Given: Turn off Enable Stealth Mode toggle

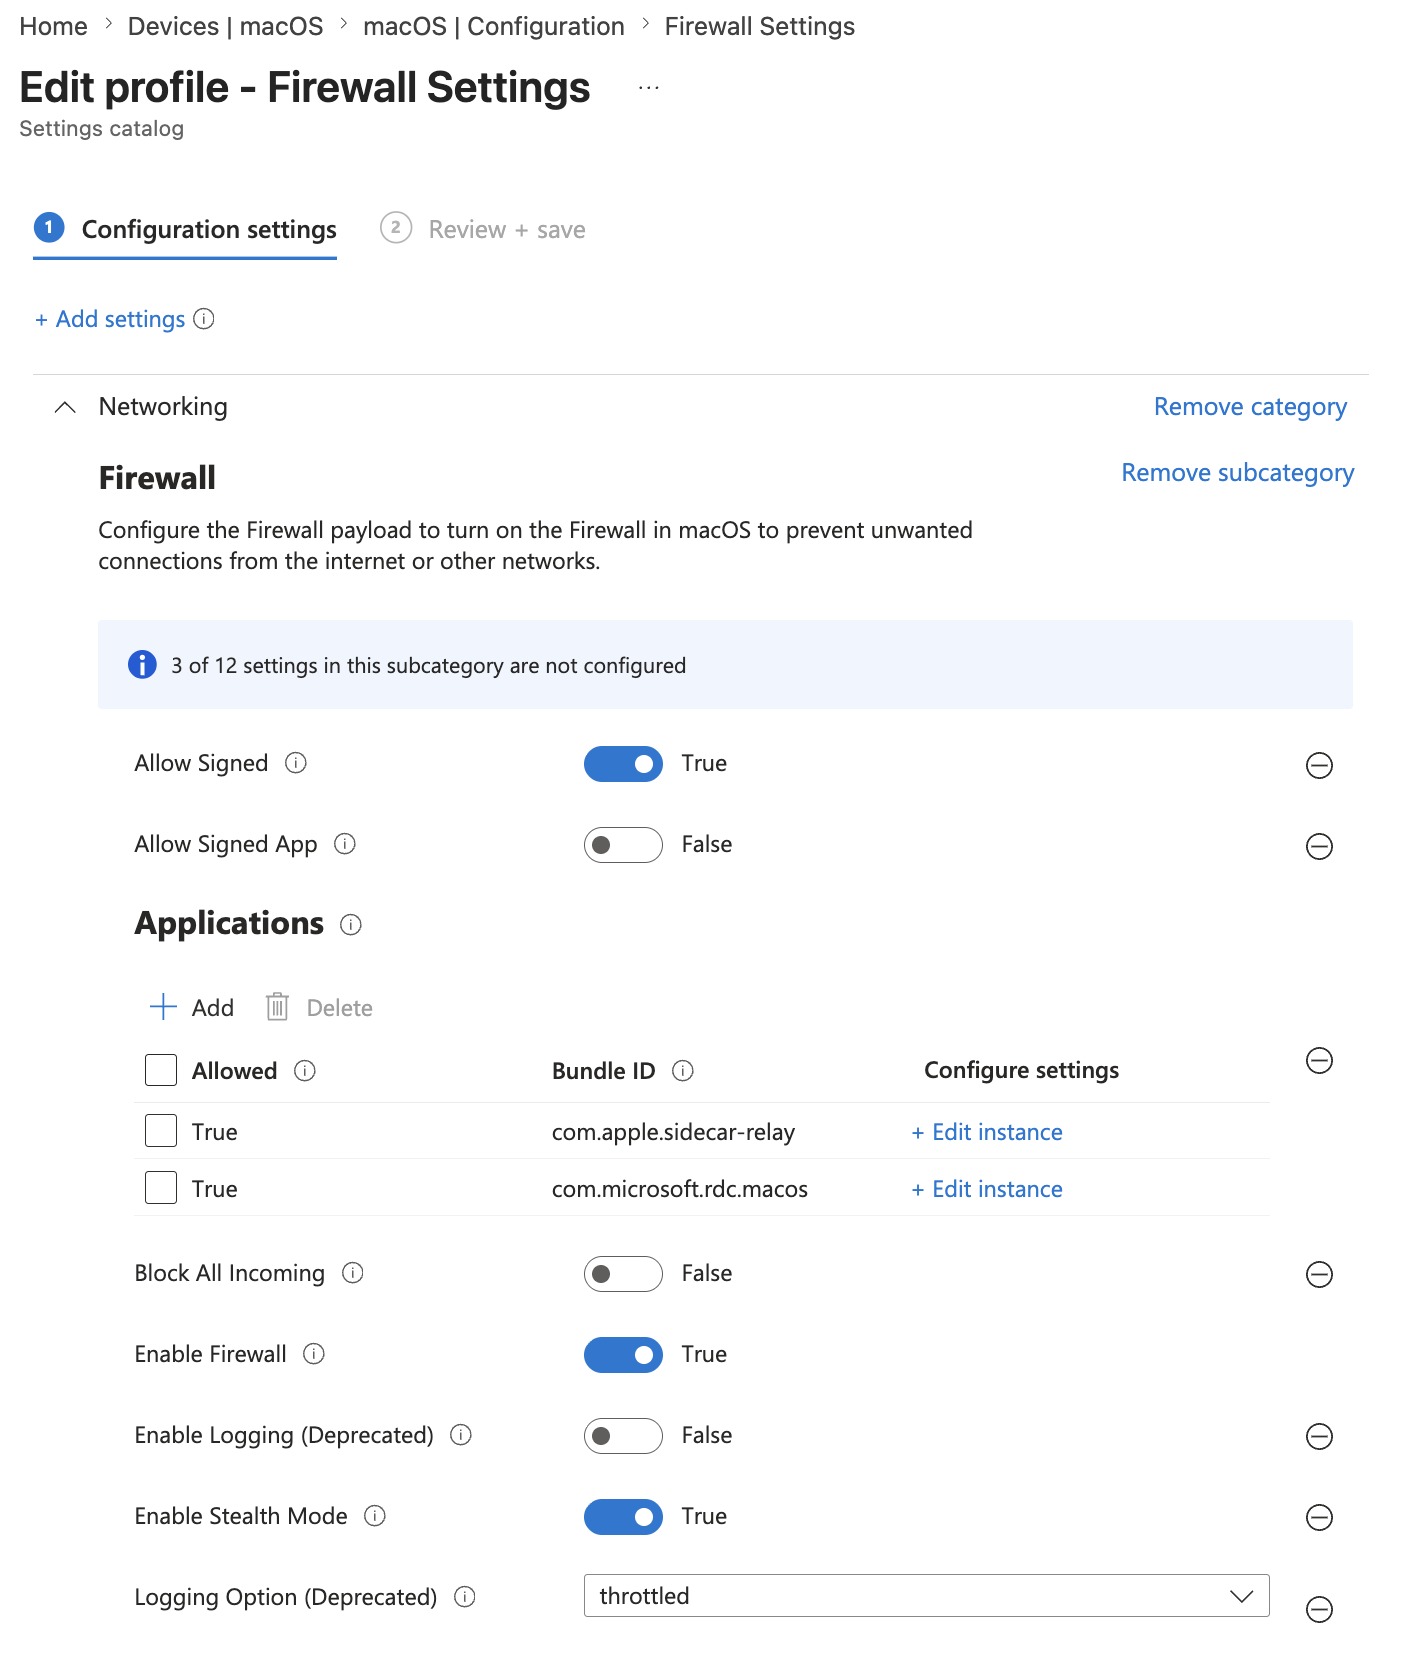Looking at the screenshot, I should (x=623, y=1517).
